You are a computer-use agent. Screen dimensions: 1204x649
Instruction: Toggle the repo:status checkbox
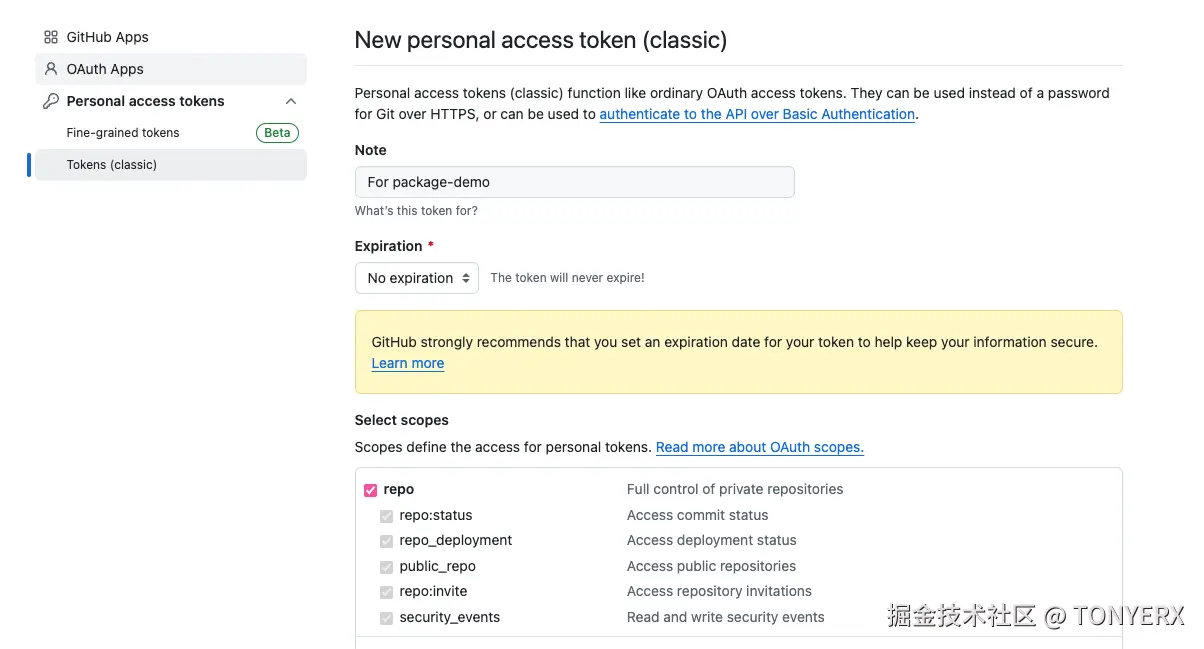point(386,516)
